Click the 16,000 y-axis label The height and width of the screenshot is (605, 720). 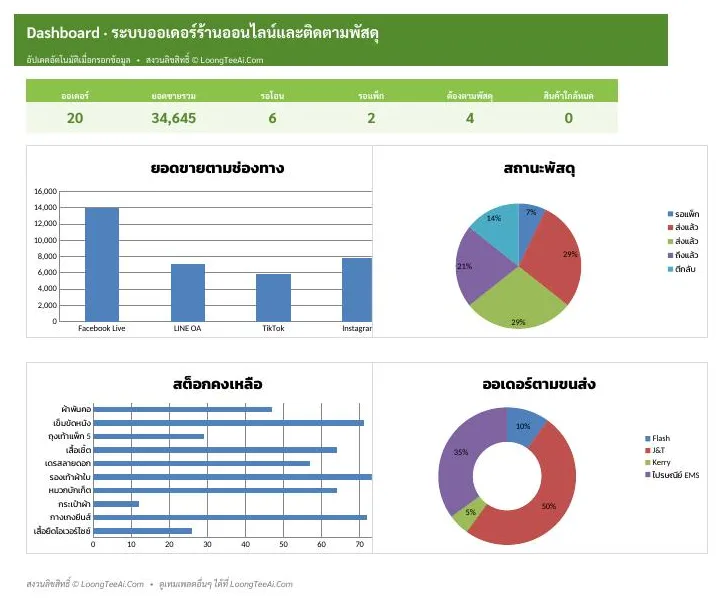point(45,191)
